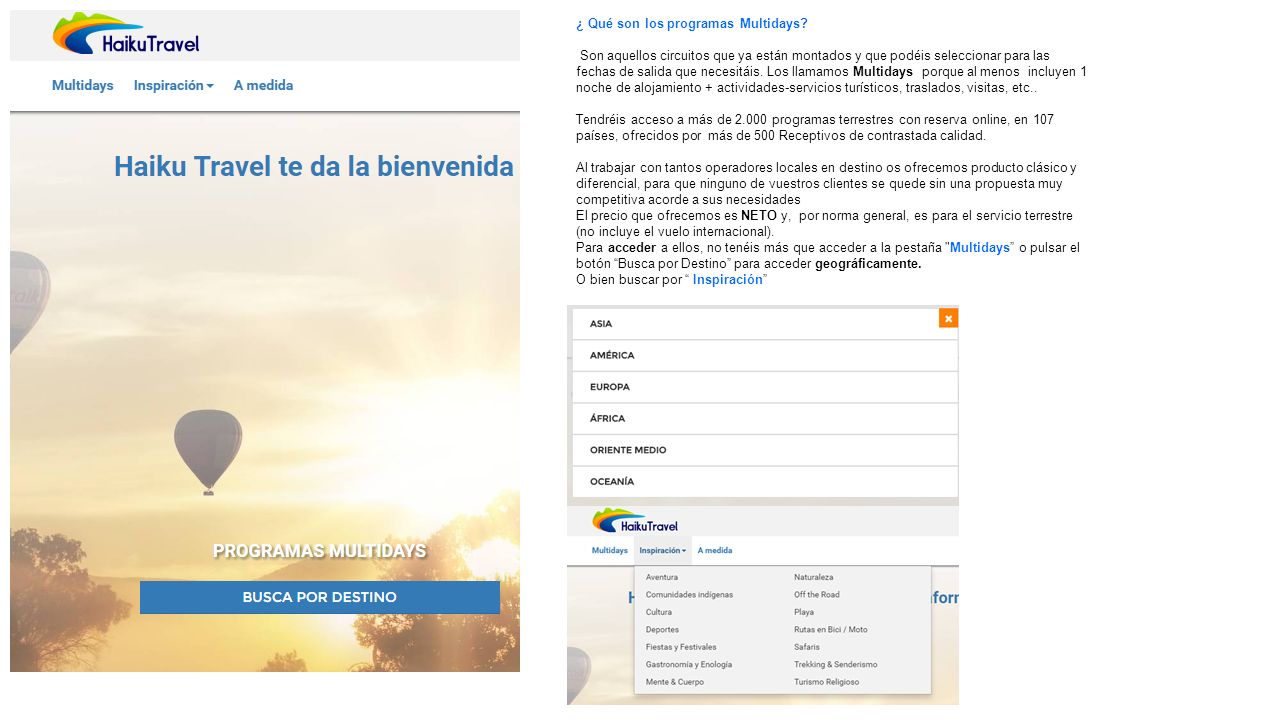Close the destination list with the orange X
The width and height of the screenshot is (1280, 720).
point(948,318)
